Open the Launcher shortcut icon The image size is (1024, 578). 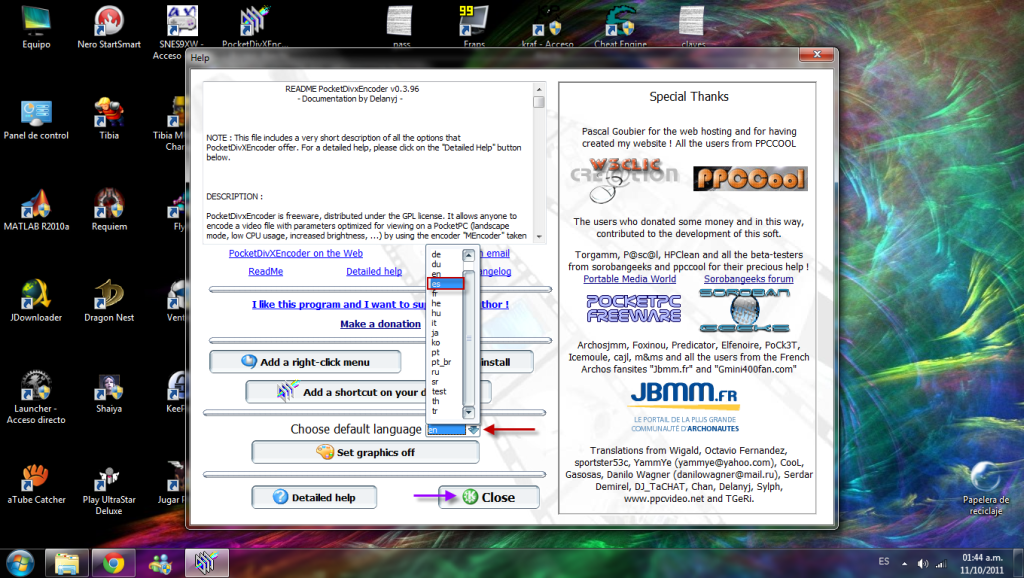(x=36, y=397)
